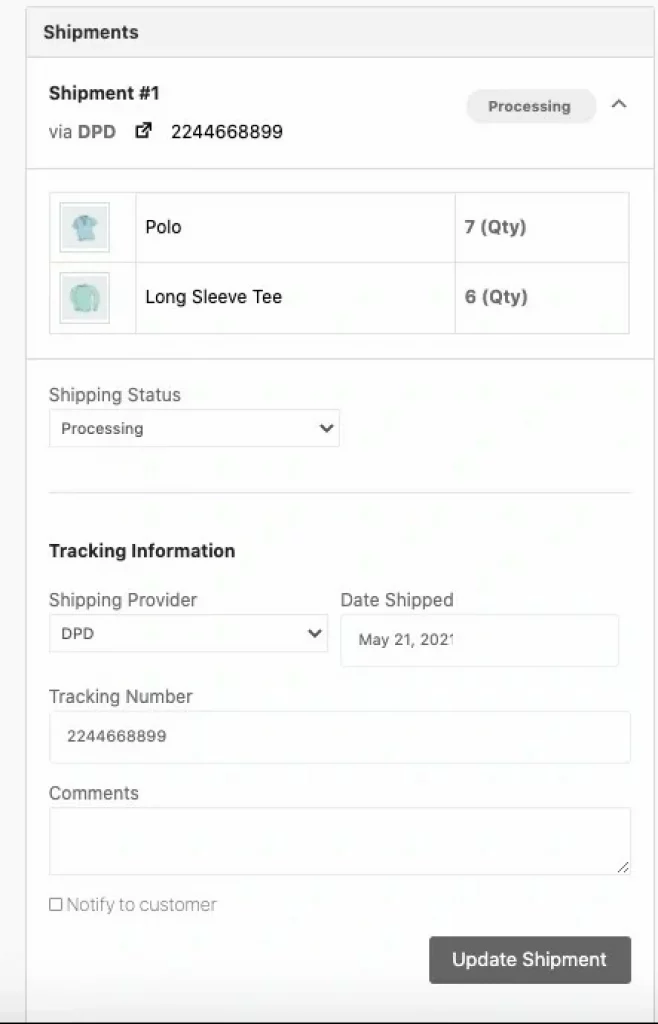Click the Update Shipment button

tap(530, 960)
